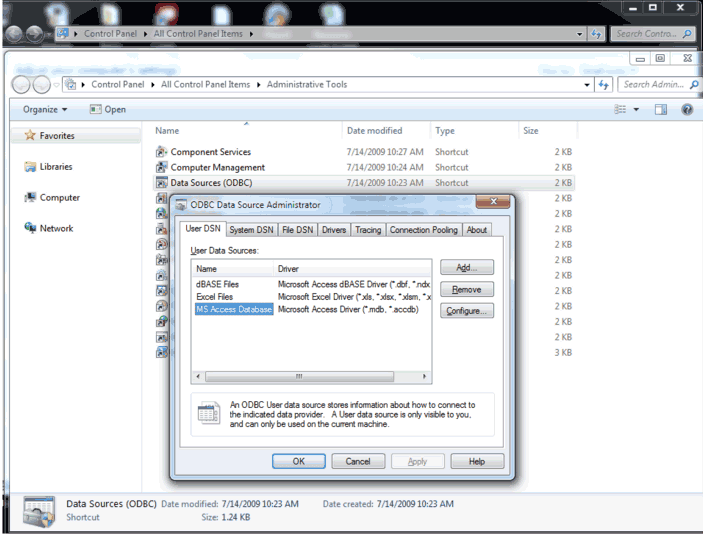Sort by the Type column header

pos(474,130)
